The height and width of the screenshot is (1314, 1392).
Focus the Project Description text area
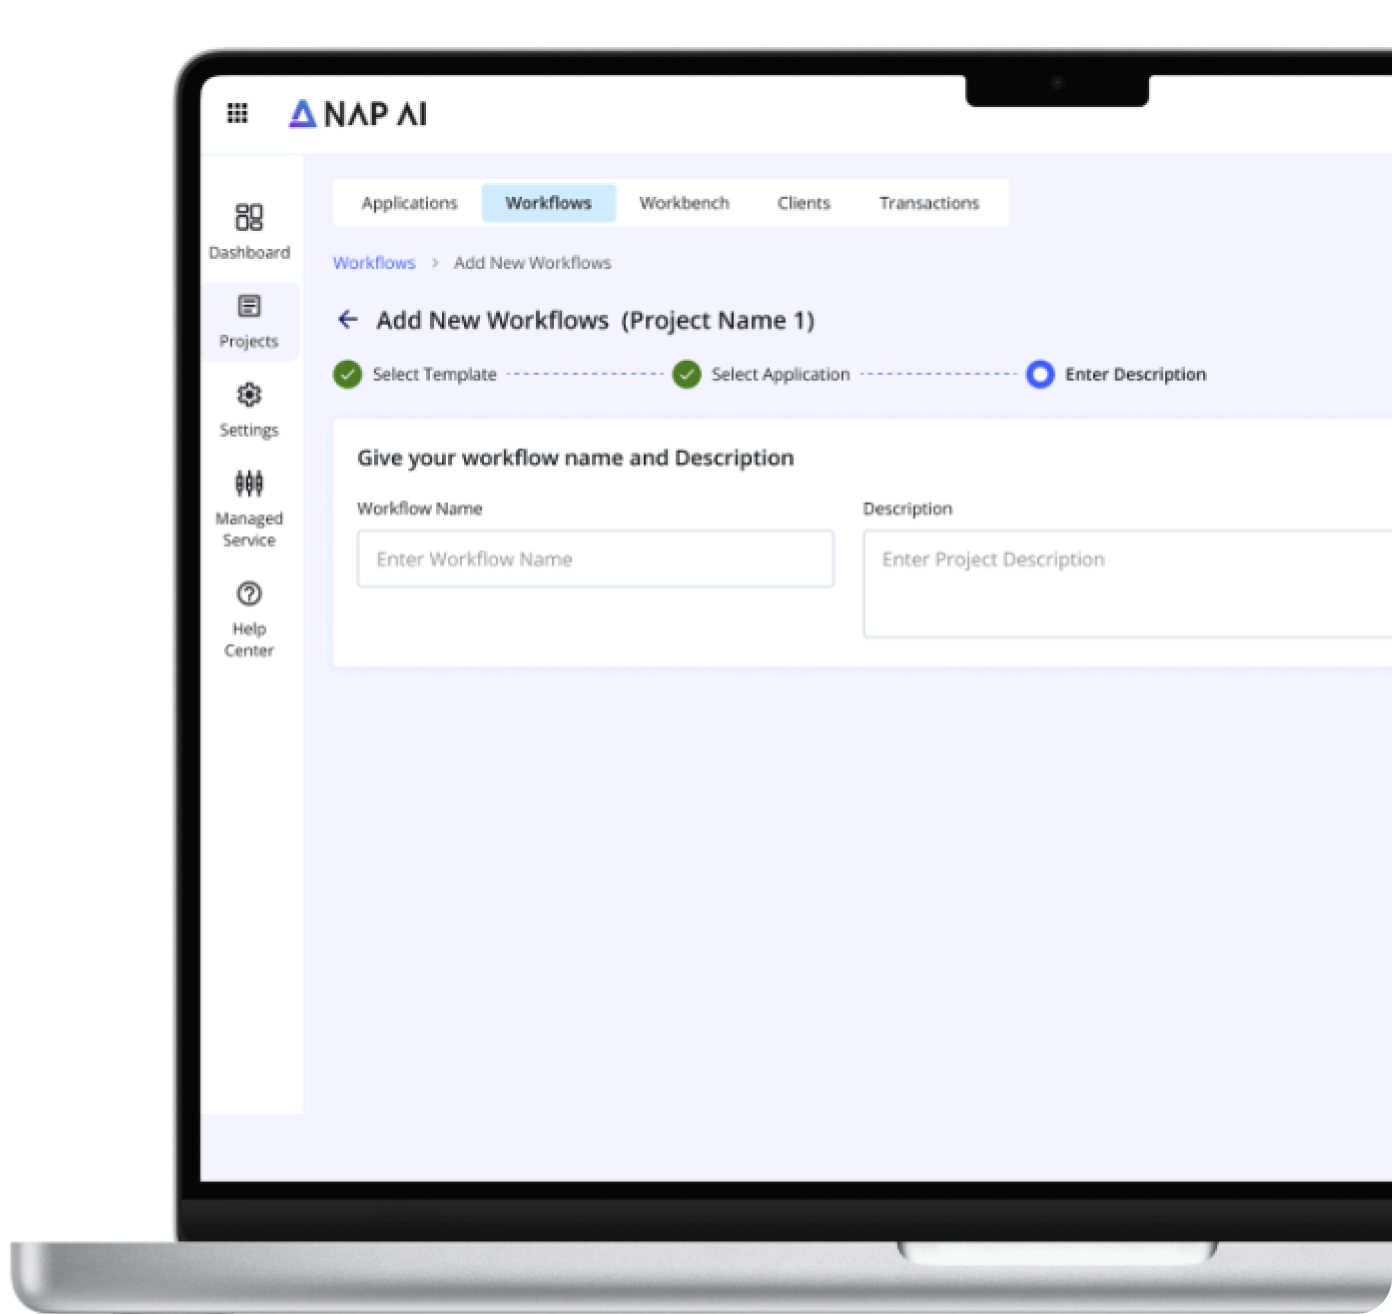[x=1128, y=584]
